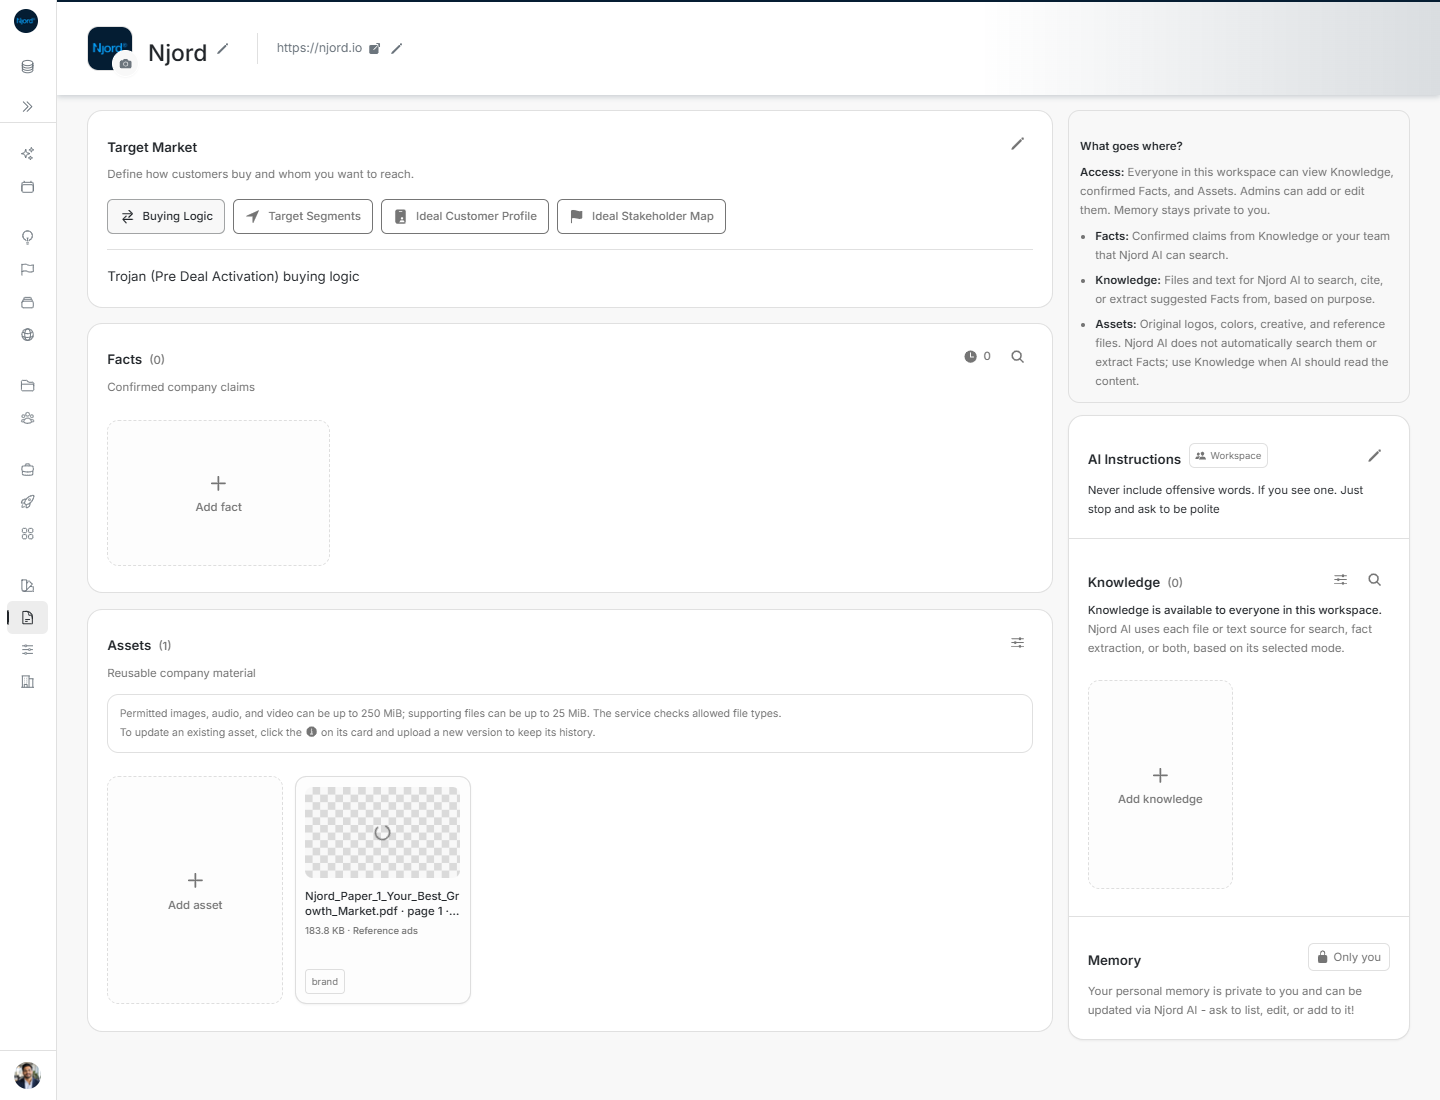Edit the njord.io website URL
Viewport: 1440px width, 1100px height.
pyautogui.click(x=396, y=48)
